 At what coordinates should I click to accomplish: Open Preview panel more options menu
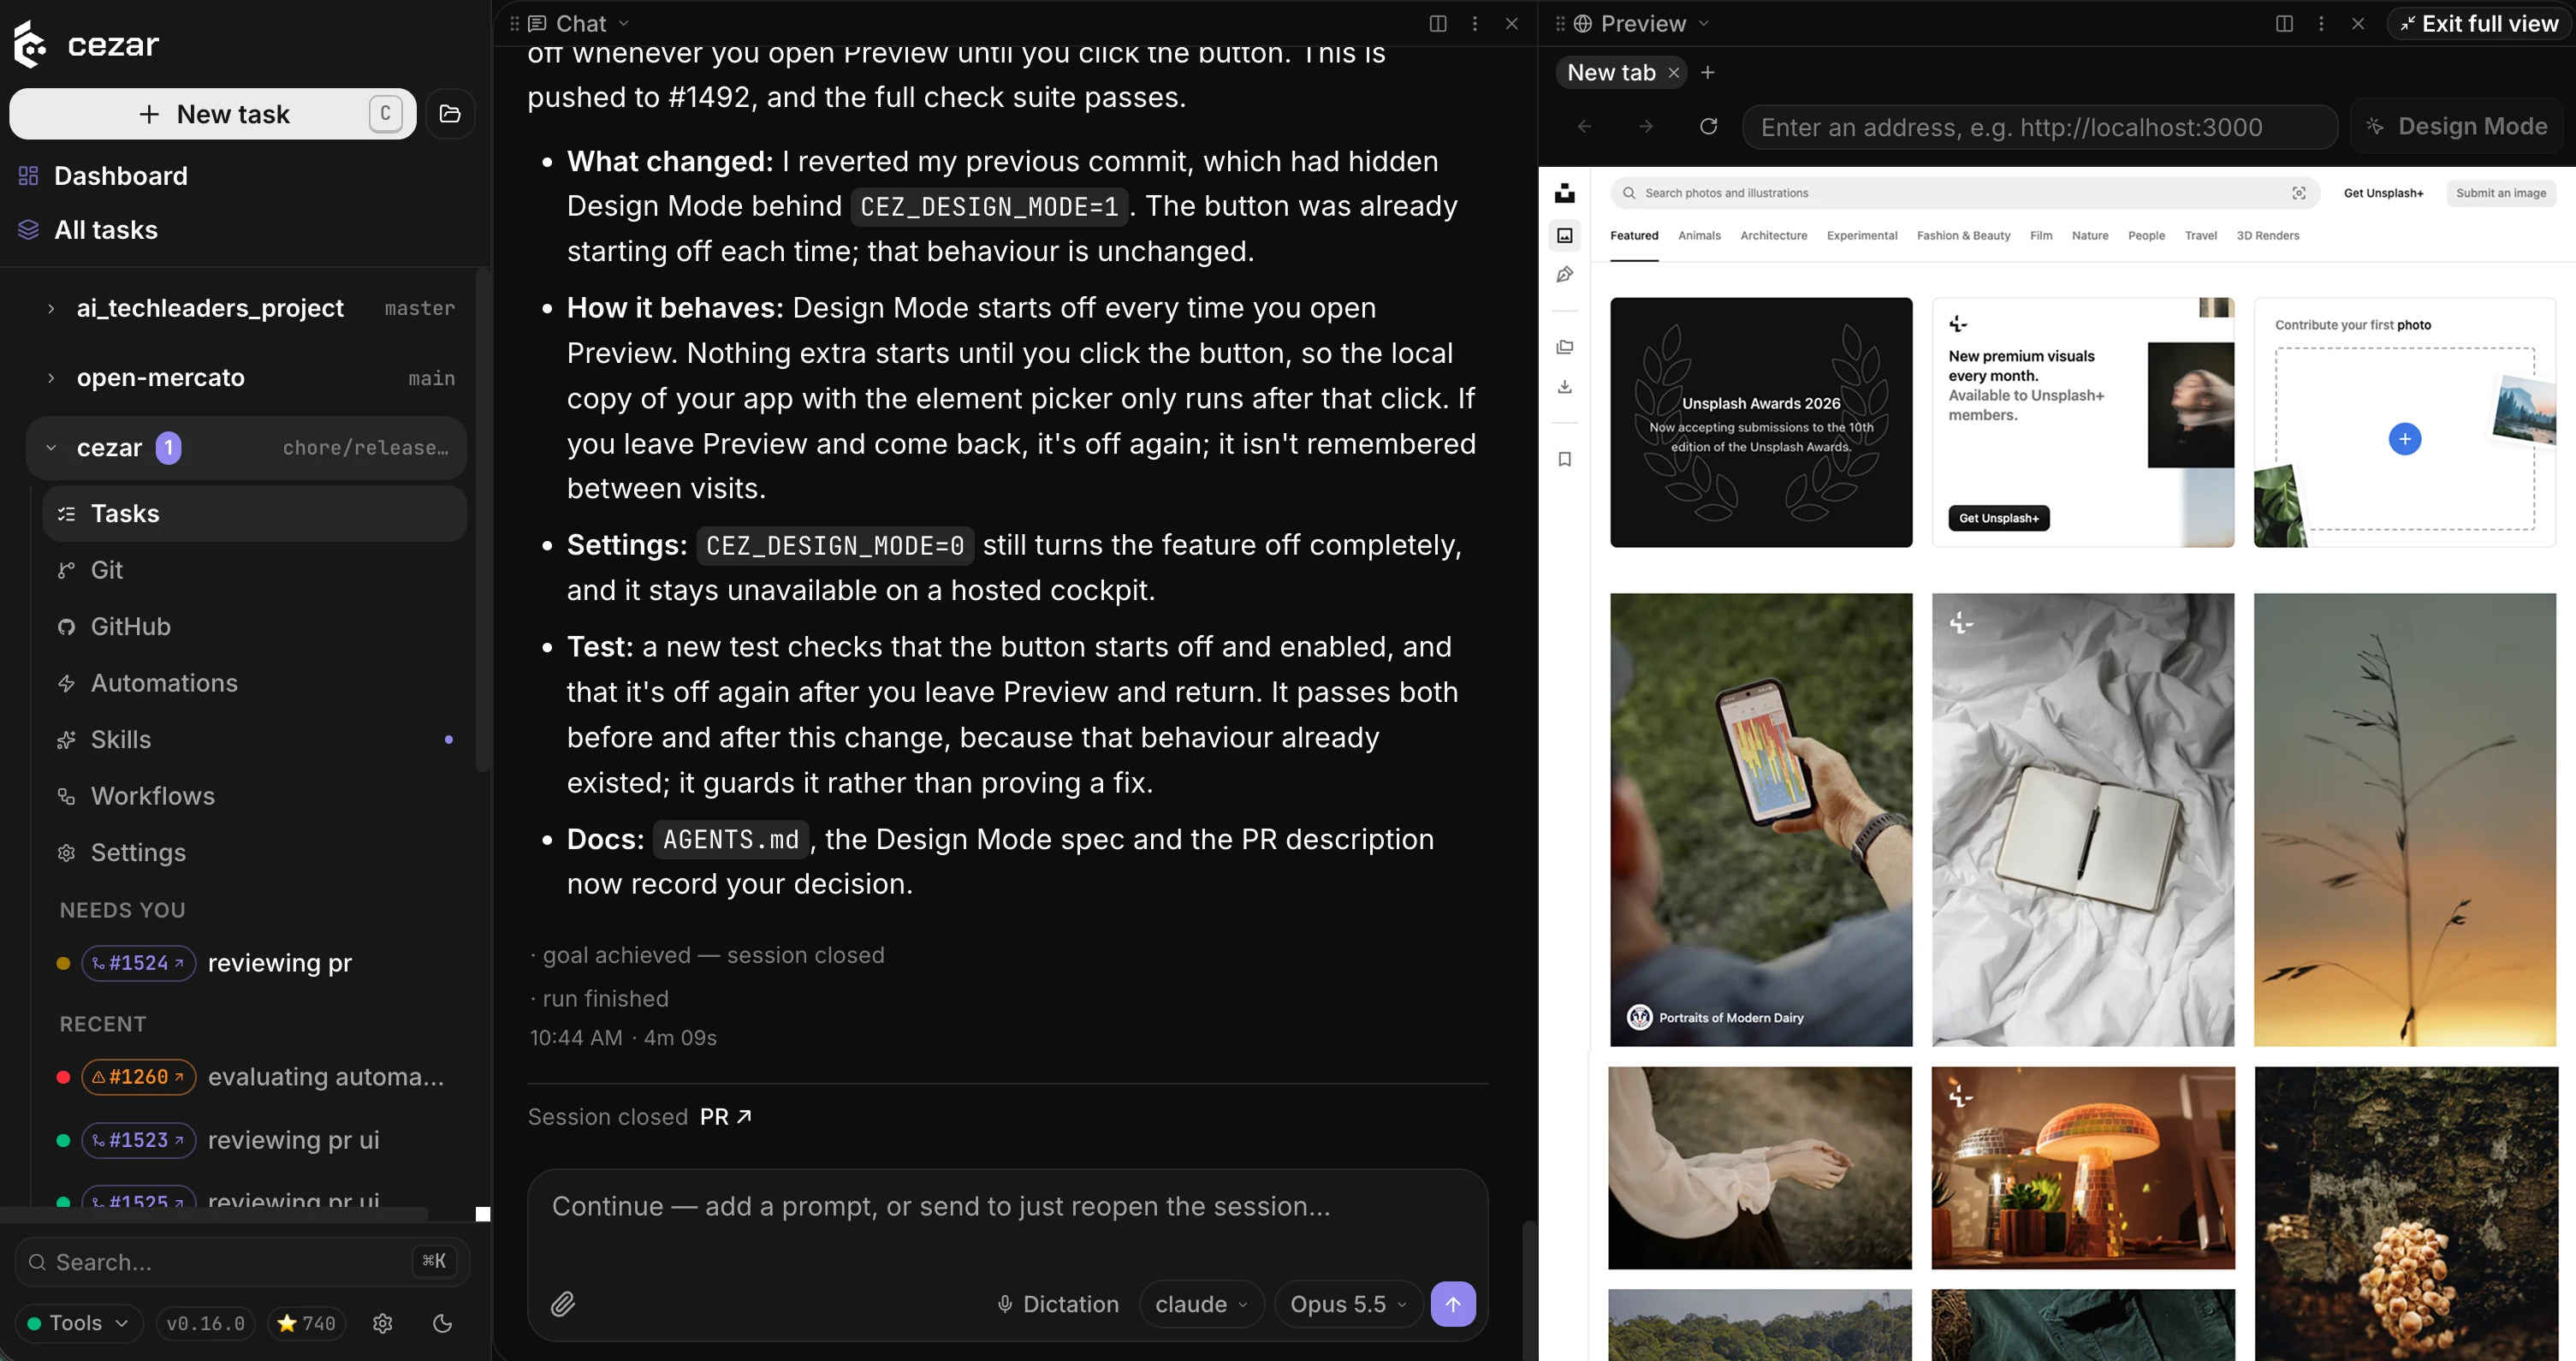click(x=2321, y=23)
